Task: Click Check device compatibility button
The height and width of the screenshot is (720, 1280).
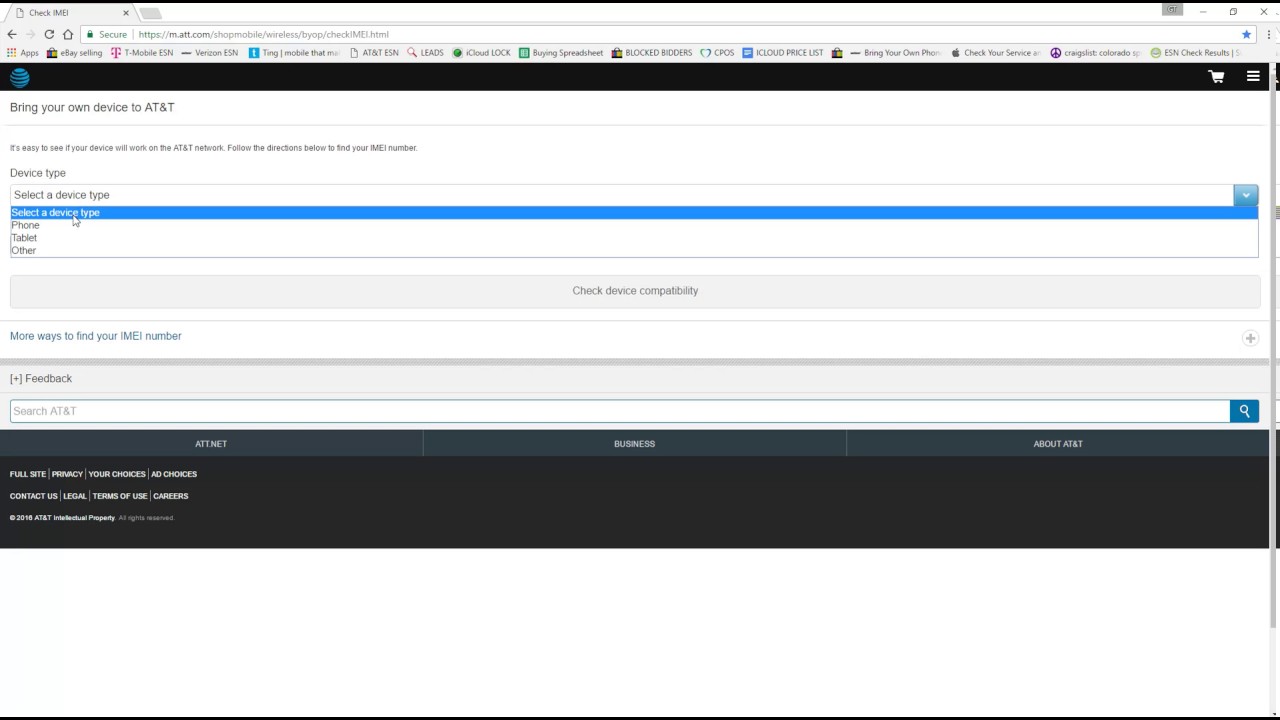Action: pyautogui.click(x=635, y=291)
